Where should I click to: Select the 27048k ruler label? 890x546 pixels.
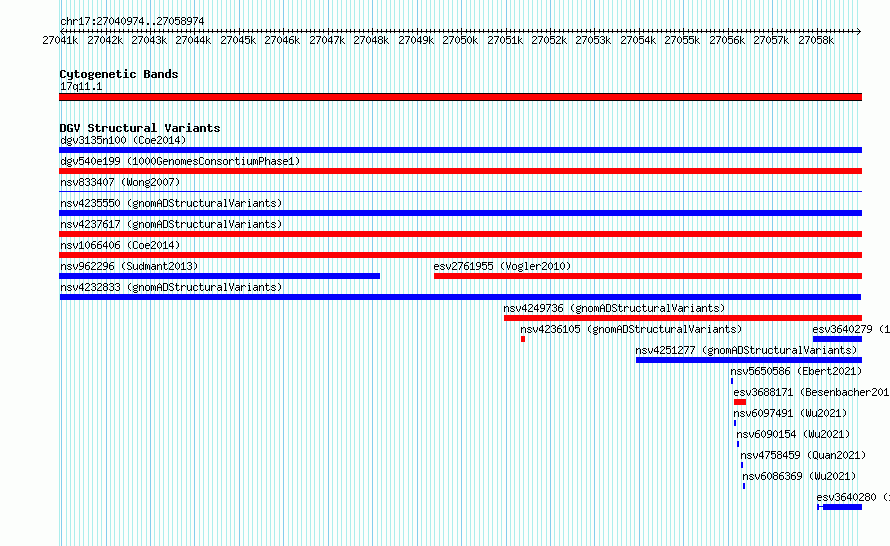[371, 40]
